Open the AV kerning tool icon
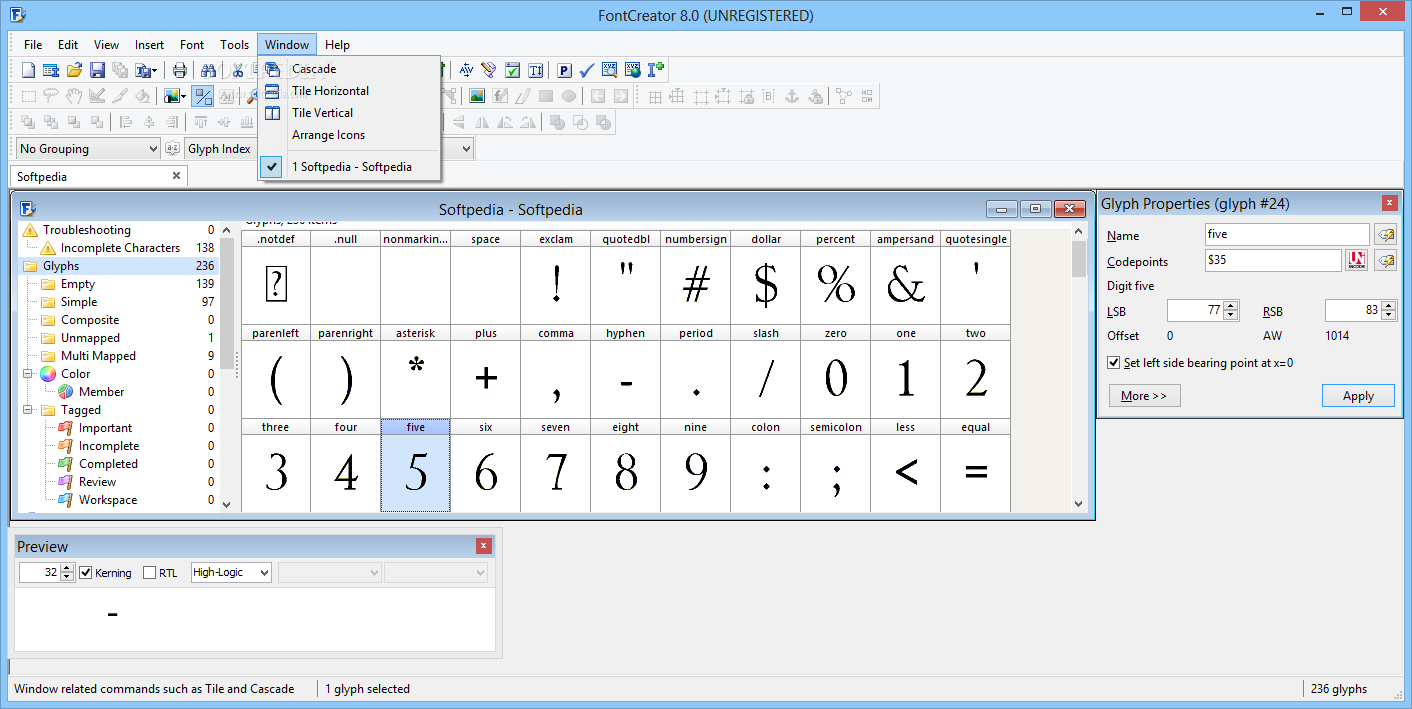This screenshot has width=1412, height=709. coord(466,70)
